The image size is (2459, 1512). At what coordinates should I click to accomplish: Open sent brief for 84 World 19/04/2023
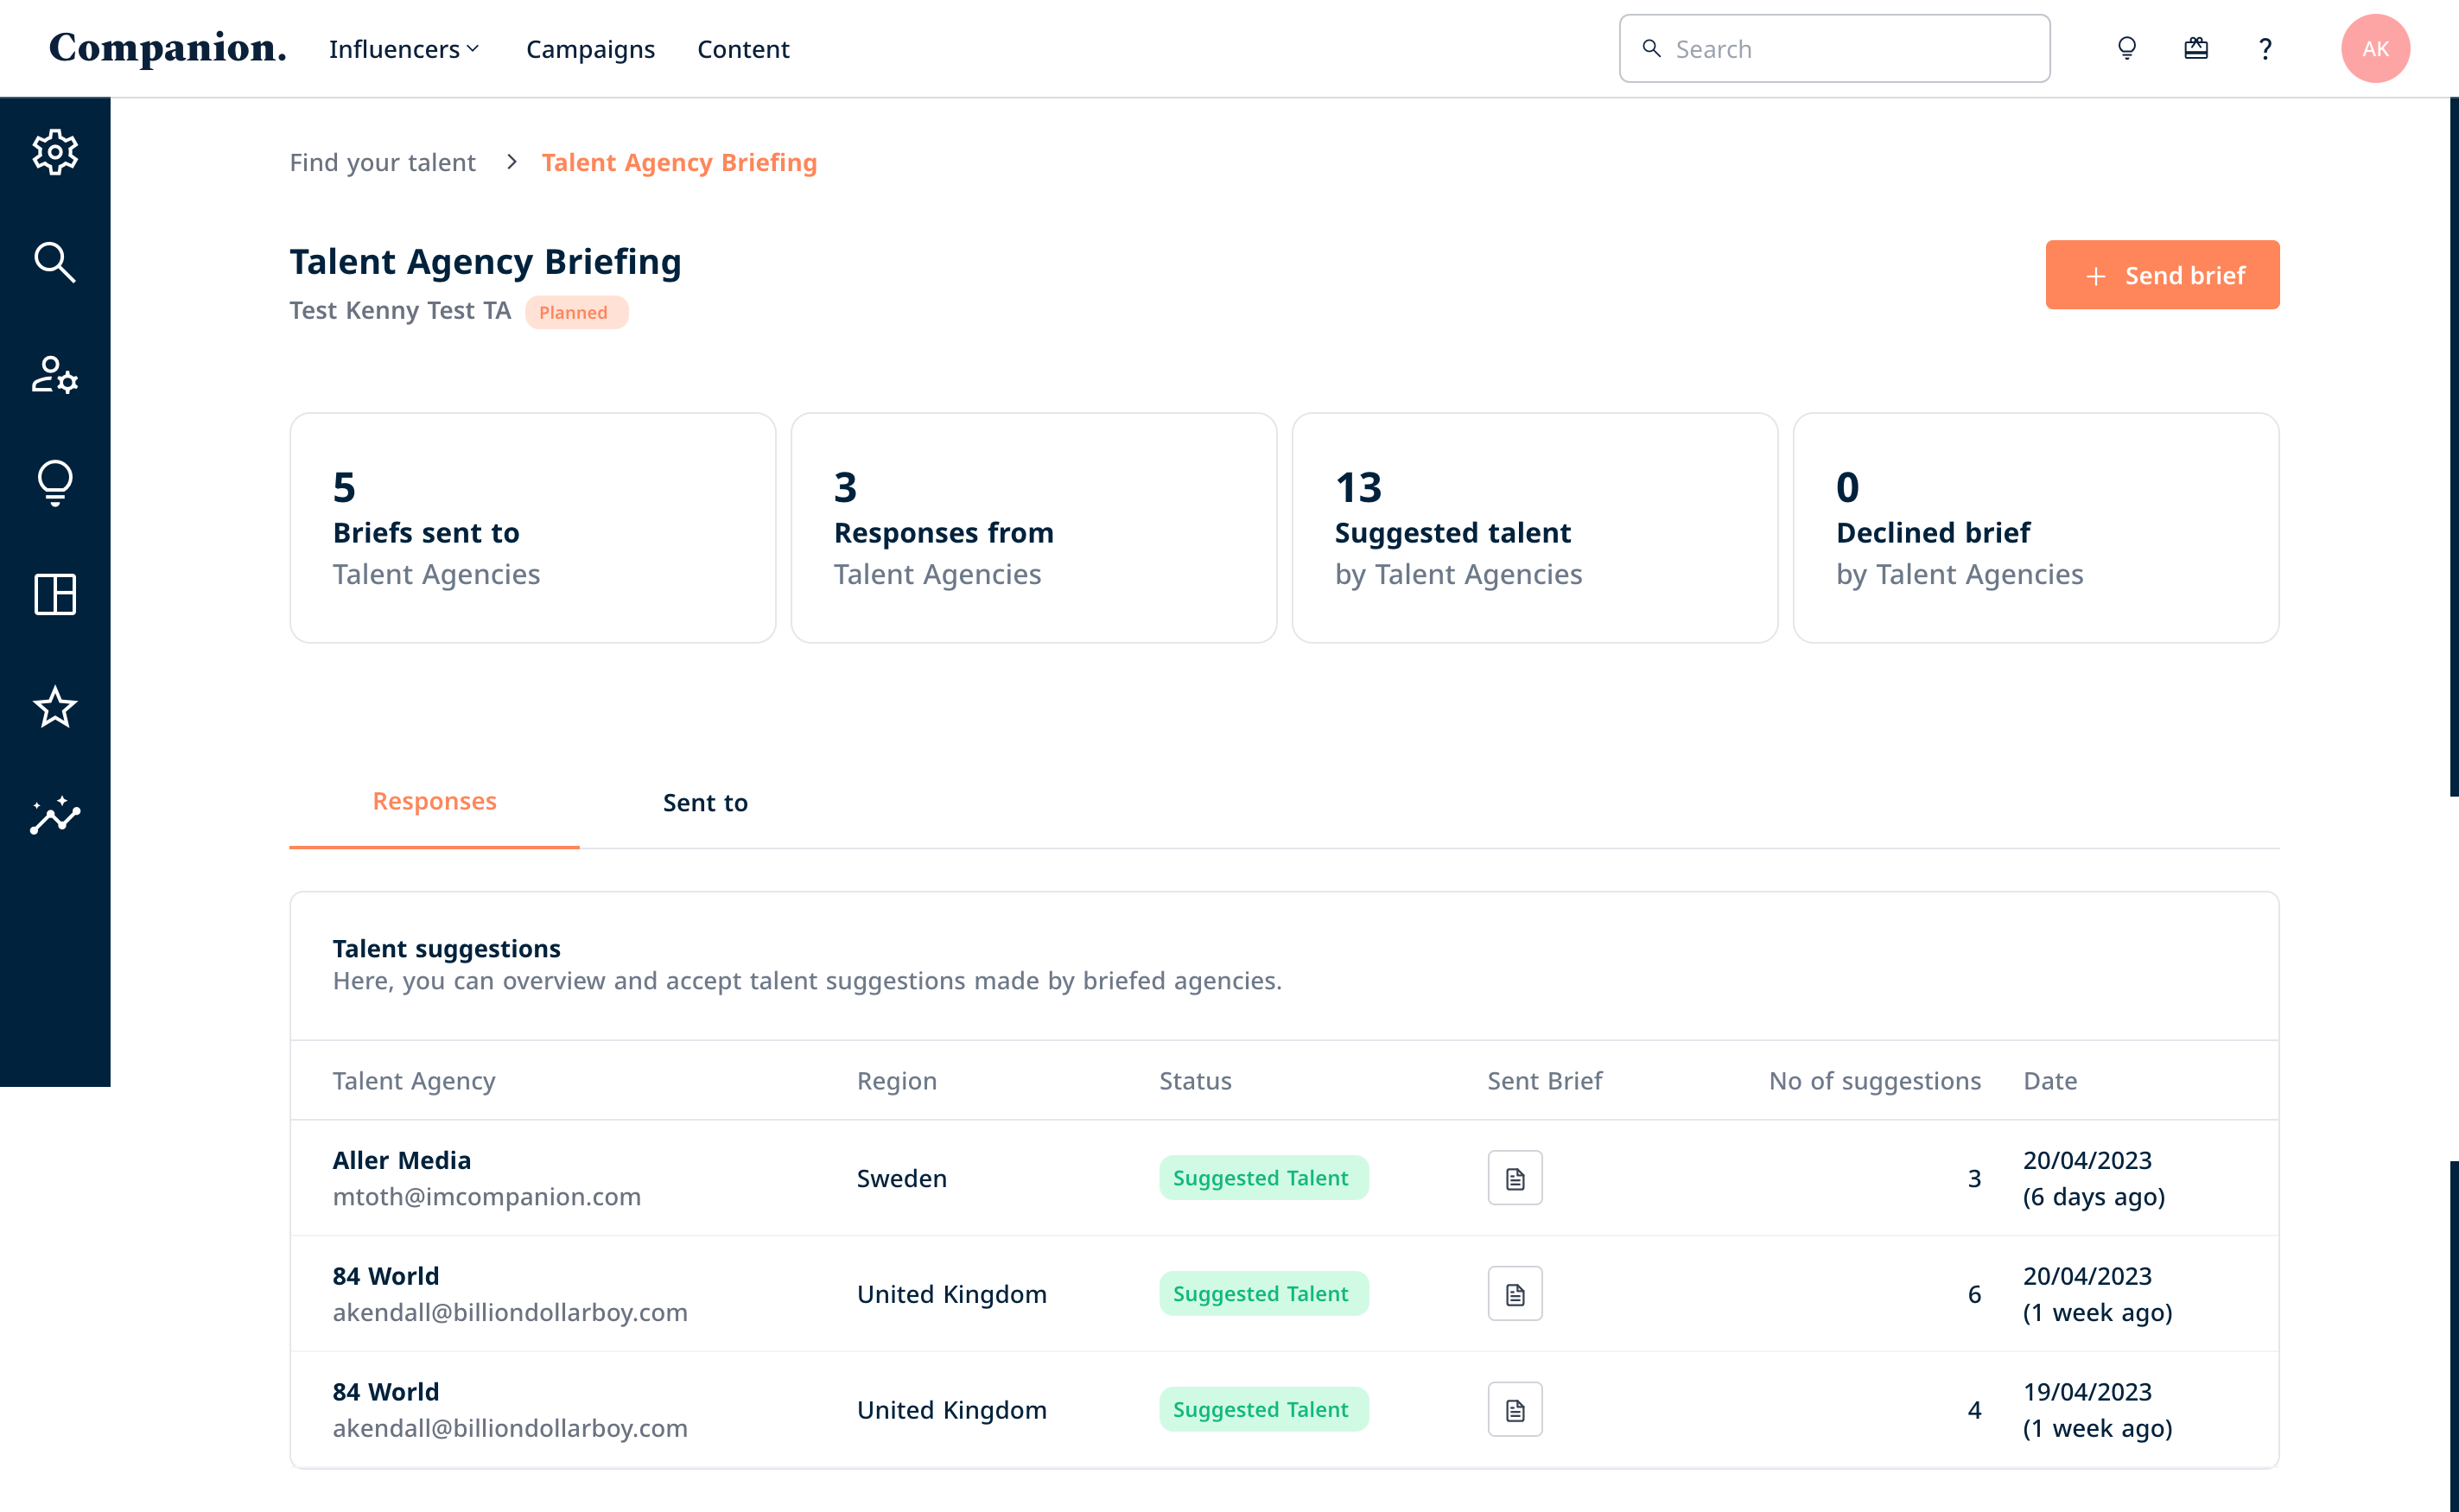tap(1514, 1410)
